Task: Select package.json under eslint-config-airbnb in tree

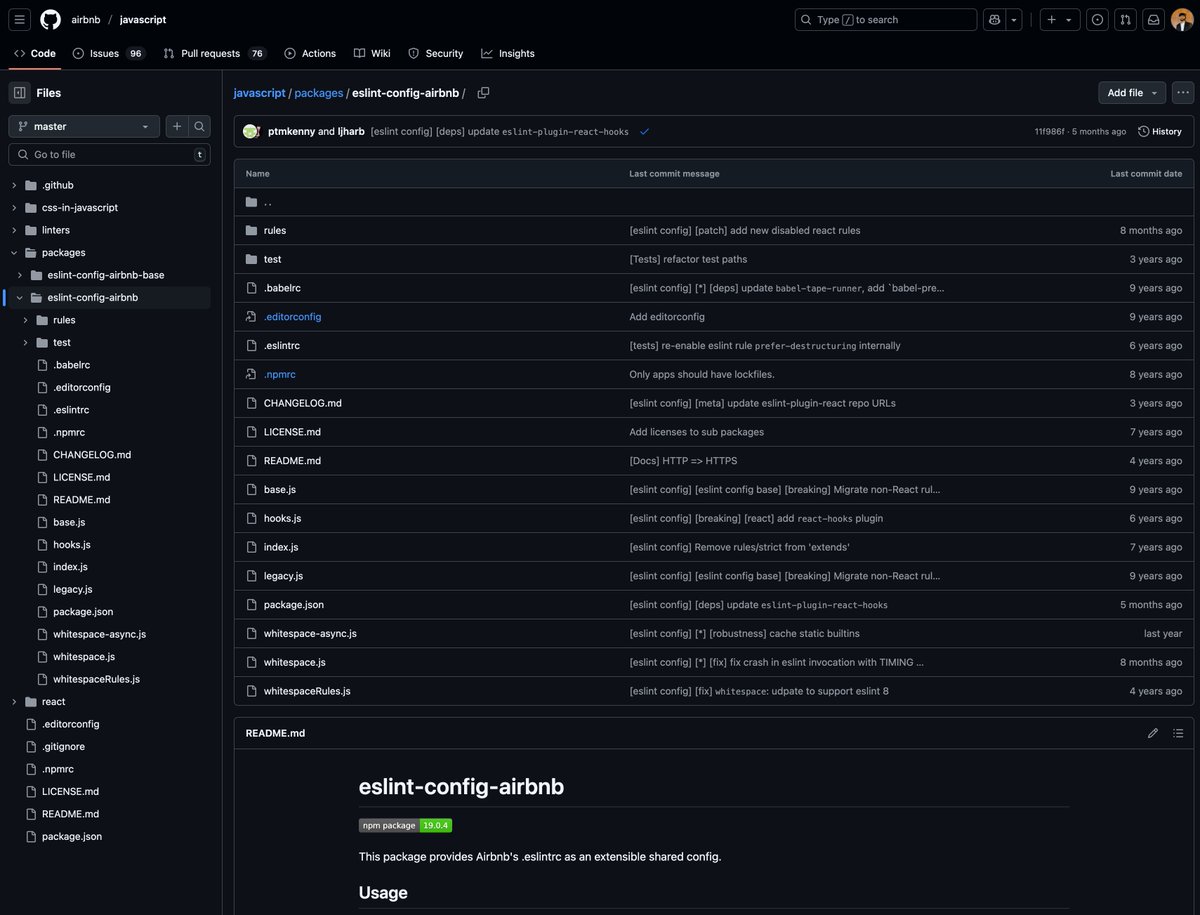Action: pos(83,611)
